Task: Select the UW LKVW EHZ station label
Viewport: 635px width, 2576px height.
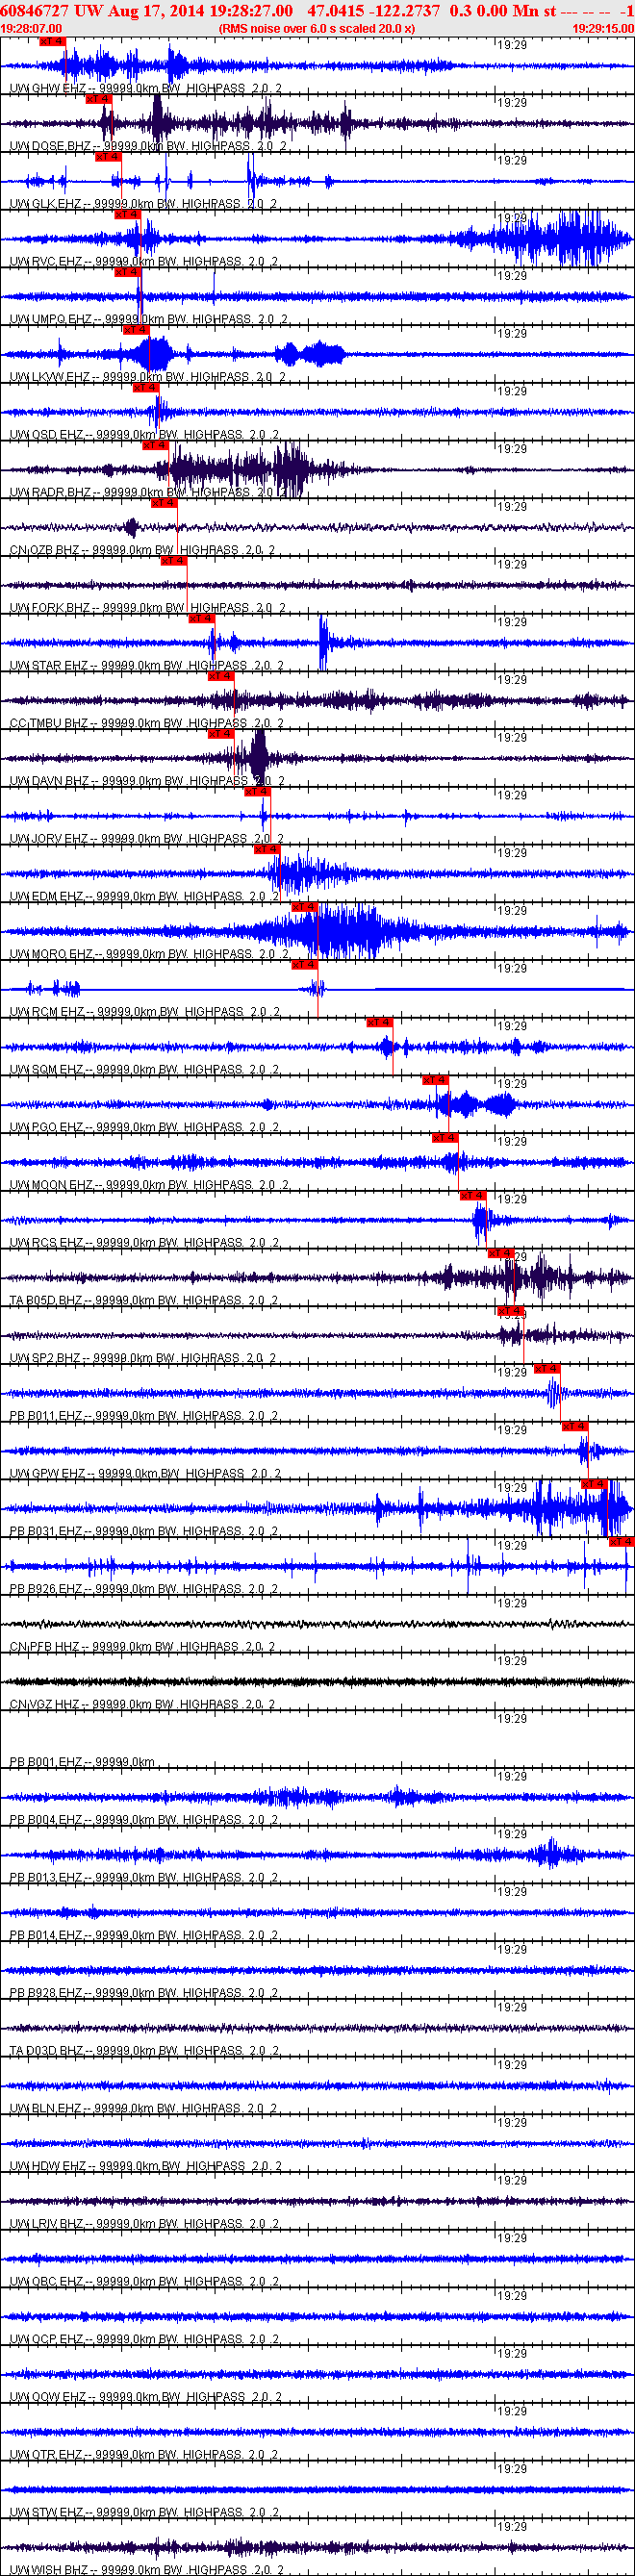Action: click(148, 377)
